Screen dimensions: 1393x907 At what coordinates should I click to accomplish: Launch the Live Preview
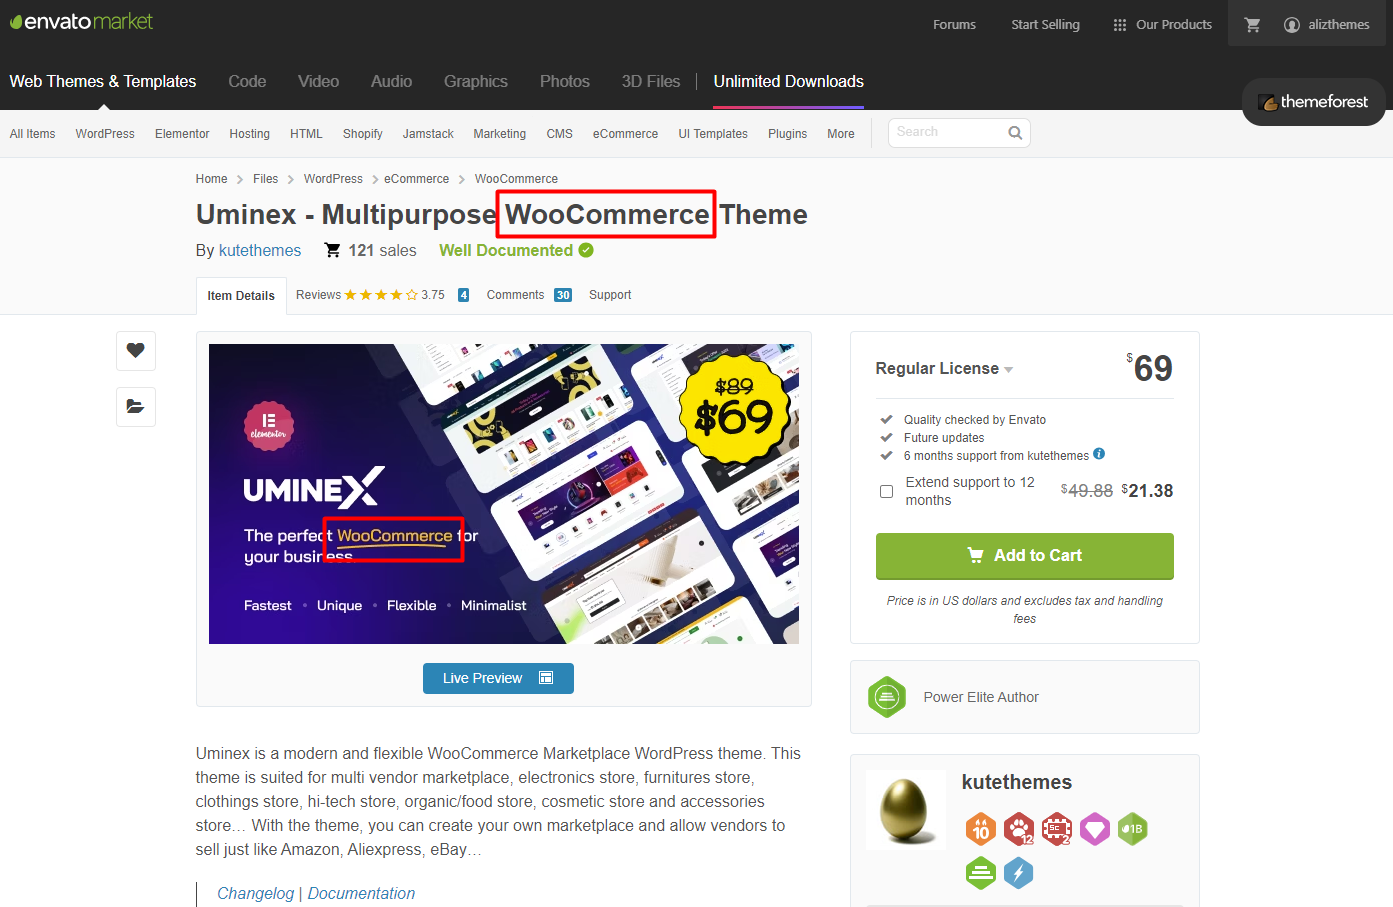tap(498, 678)
